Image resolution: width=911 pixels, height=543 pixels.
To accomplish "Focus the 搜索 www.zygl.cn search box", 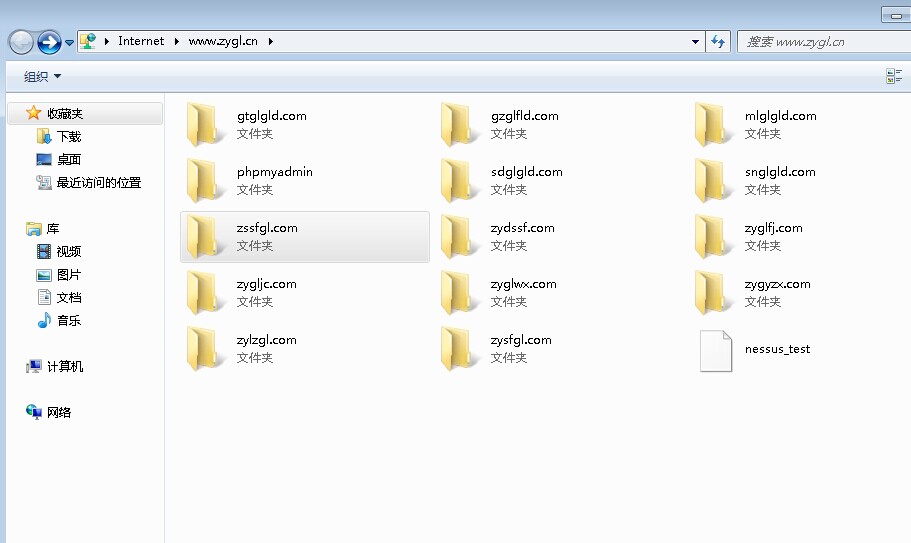I will (824, 42).
